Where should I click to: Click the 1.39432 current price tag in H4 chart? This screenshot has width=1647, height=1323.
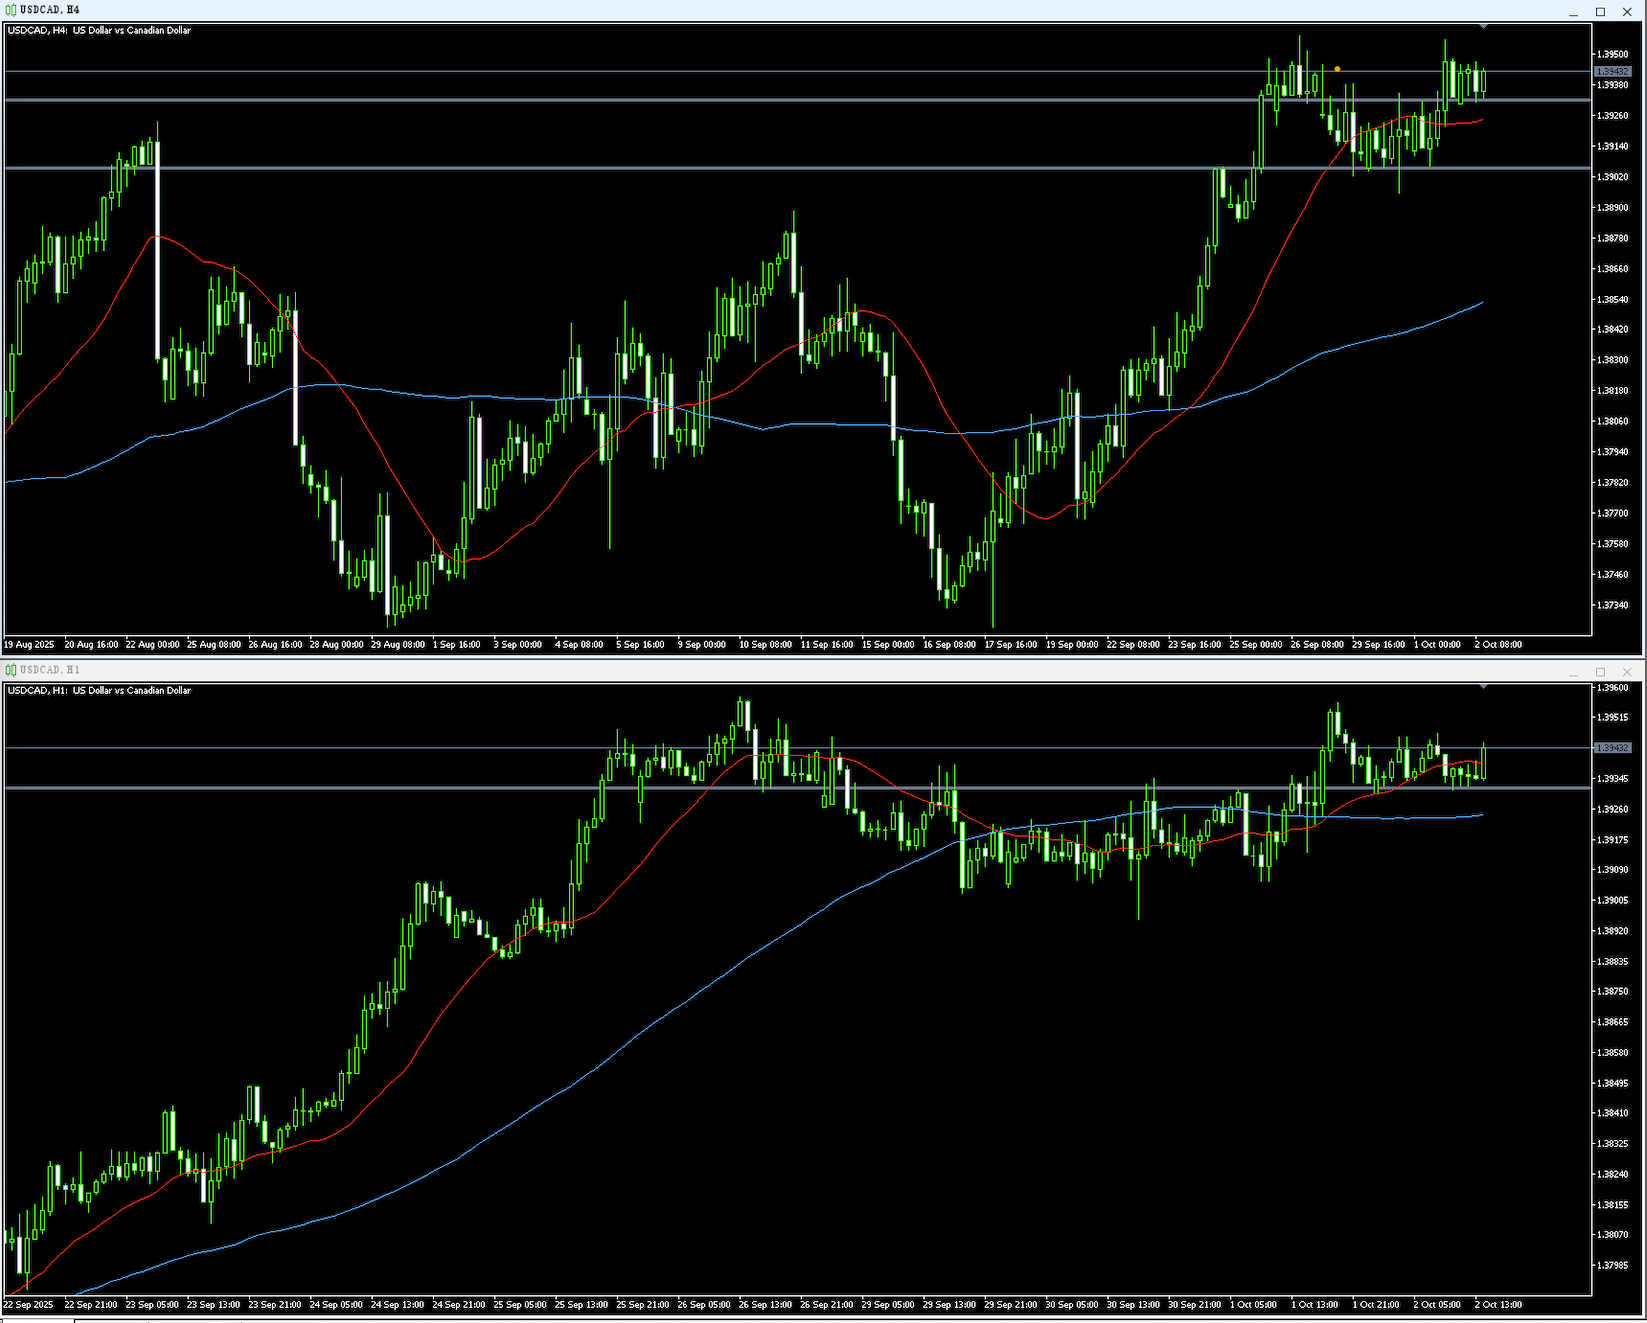[x=1612, y=72]
